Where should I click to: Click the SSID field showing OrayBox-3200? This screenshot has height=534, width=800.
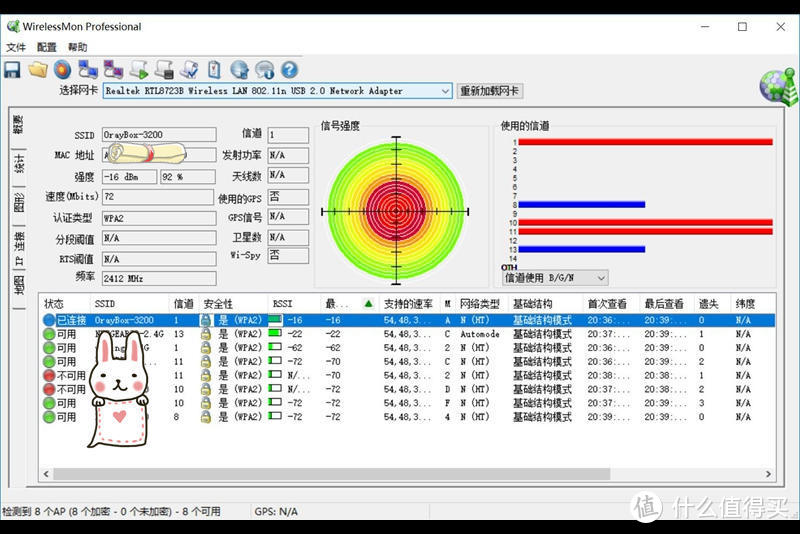click(158, 135)
